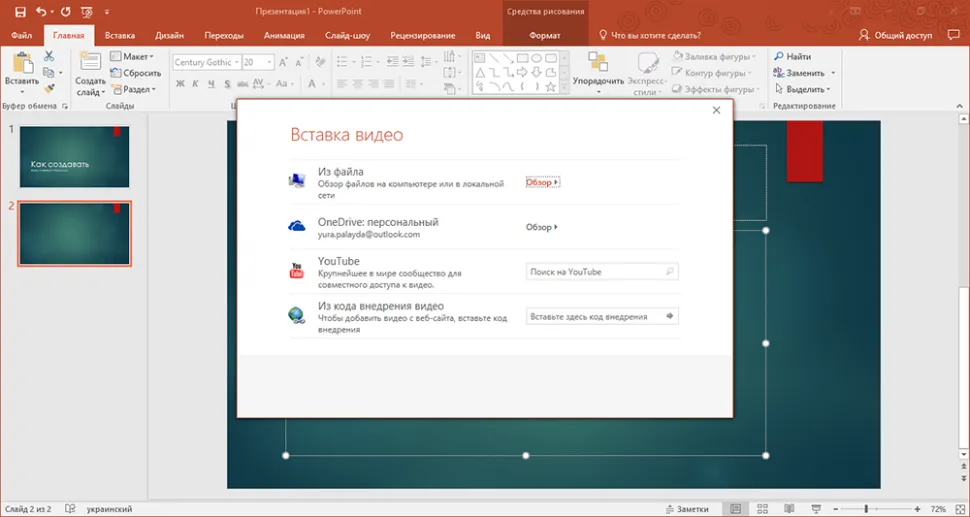Click the YouTube search magnifier icon
970x517 pixels.
(x=670, y=271)
